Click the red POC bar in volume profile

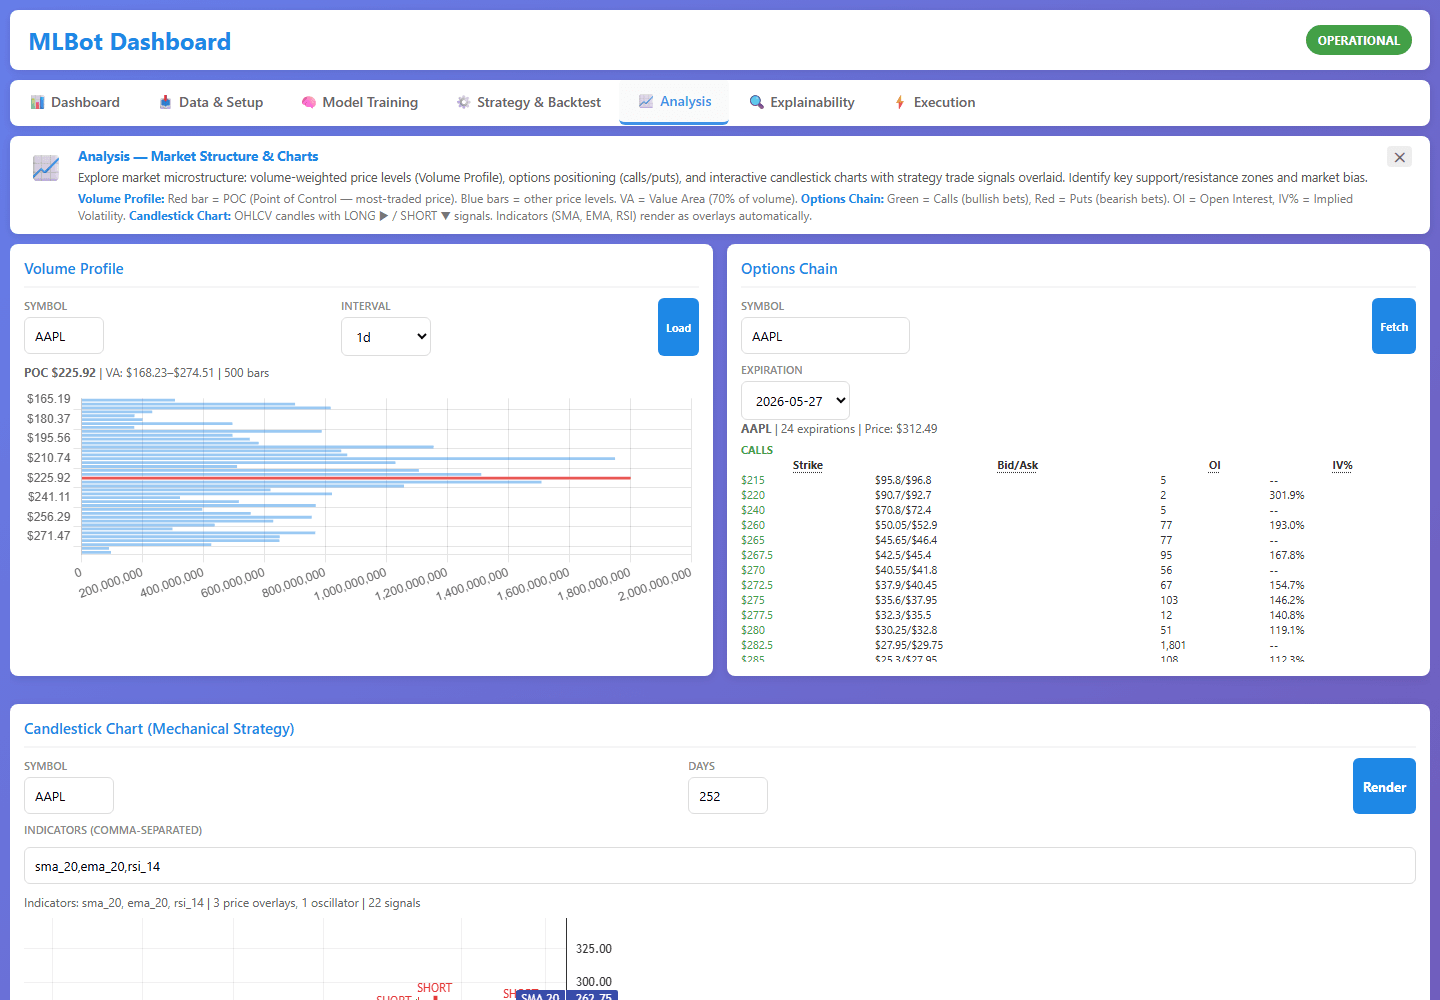(356, 478)
